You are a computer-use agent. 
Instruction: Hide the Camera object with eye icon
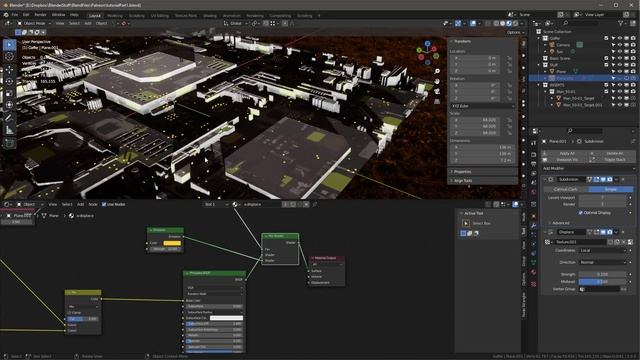coord(620,45)
